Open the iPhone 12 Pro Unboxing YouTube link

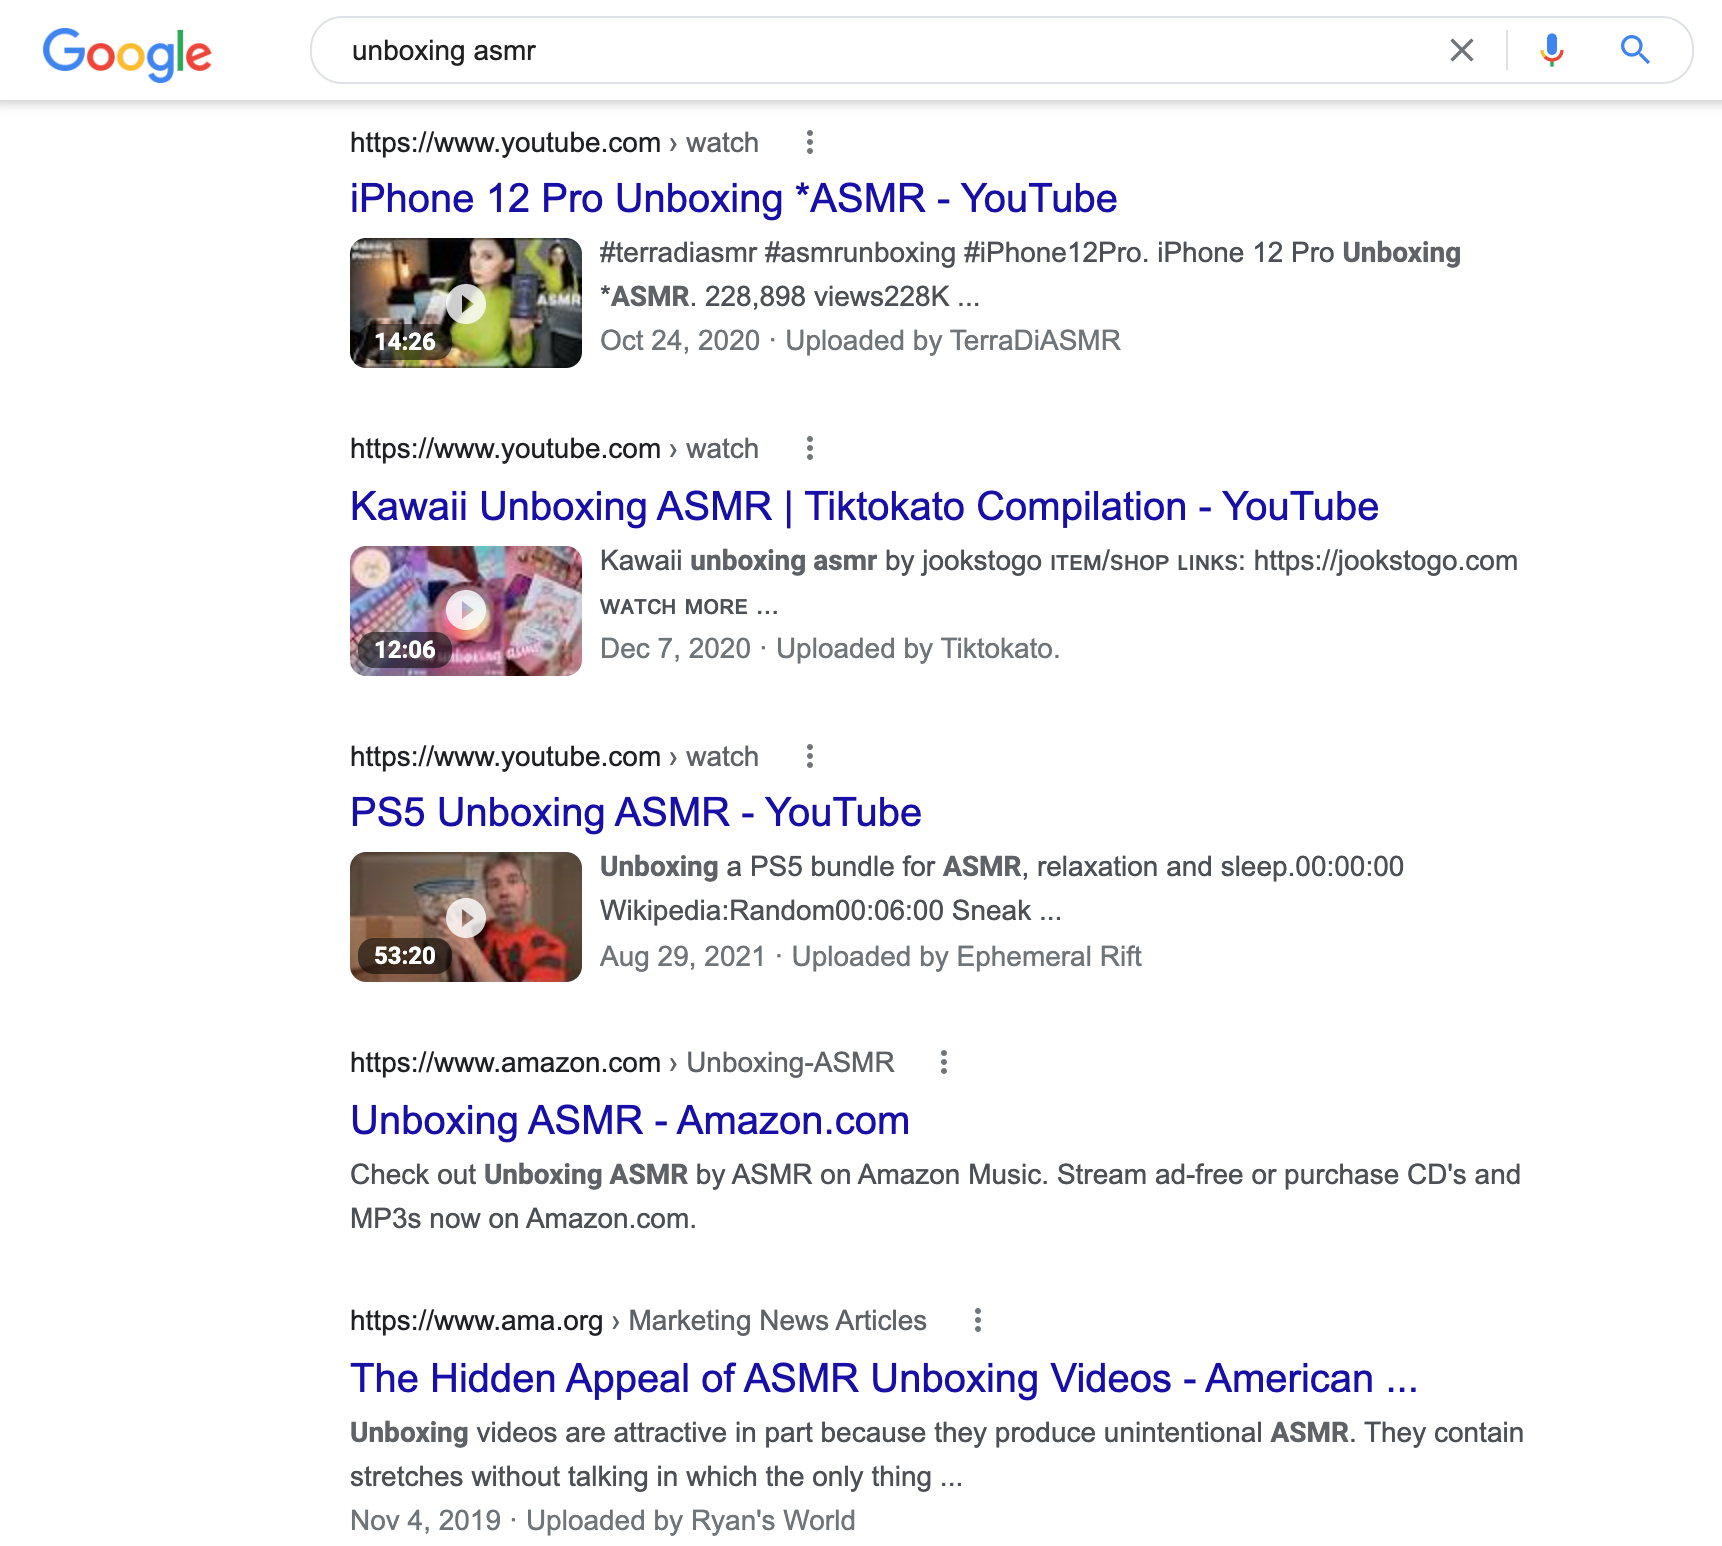point(732,198)
